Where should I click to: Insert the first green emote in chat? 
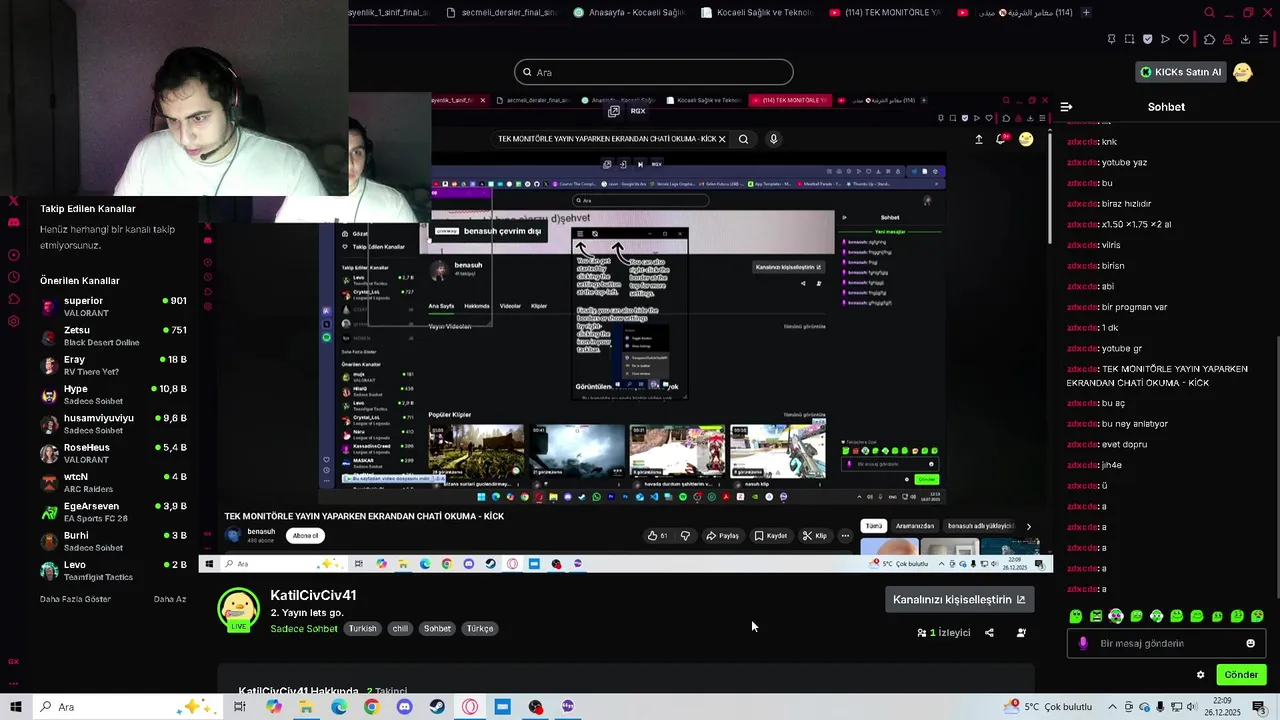point(1076,617)
